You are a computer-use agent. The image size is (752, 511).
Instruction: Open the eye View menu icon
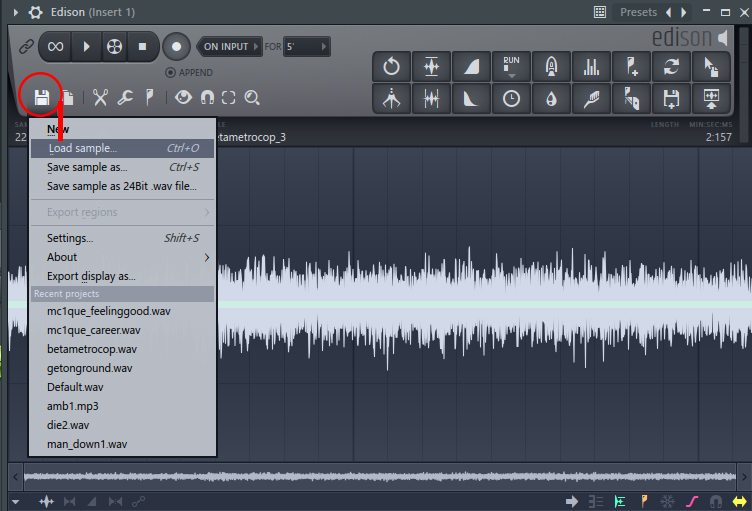(183, 97)
